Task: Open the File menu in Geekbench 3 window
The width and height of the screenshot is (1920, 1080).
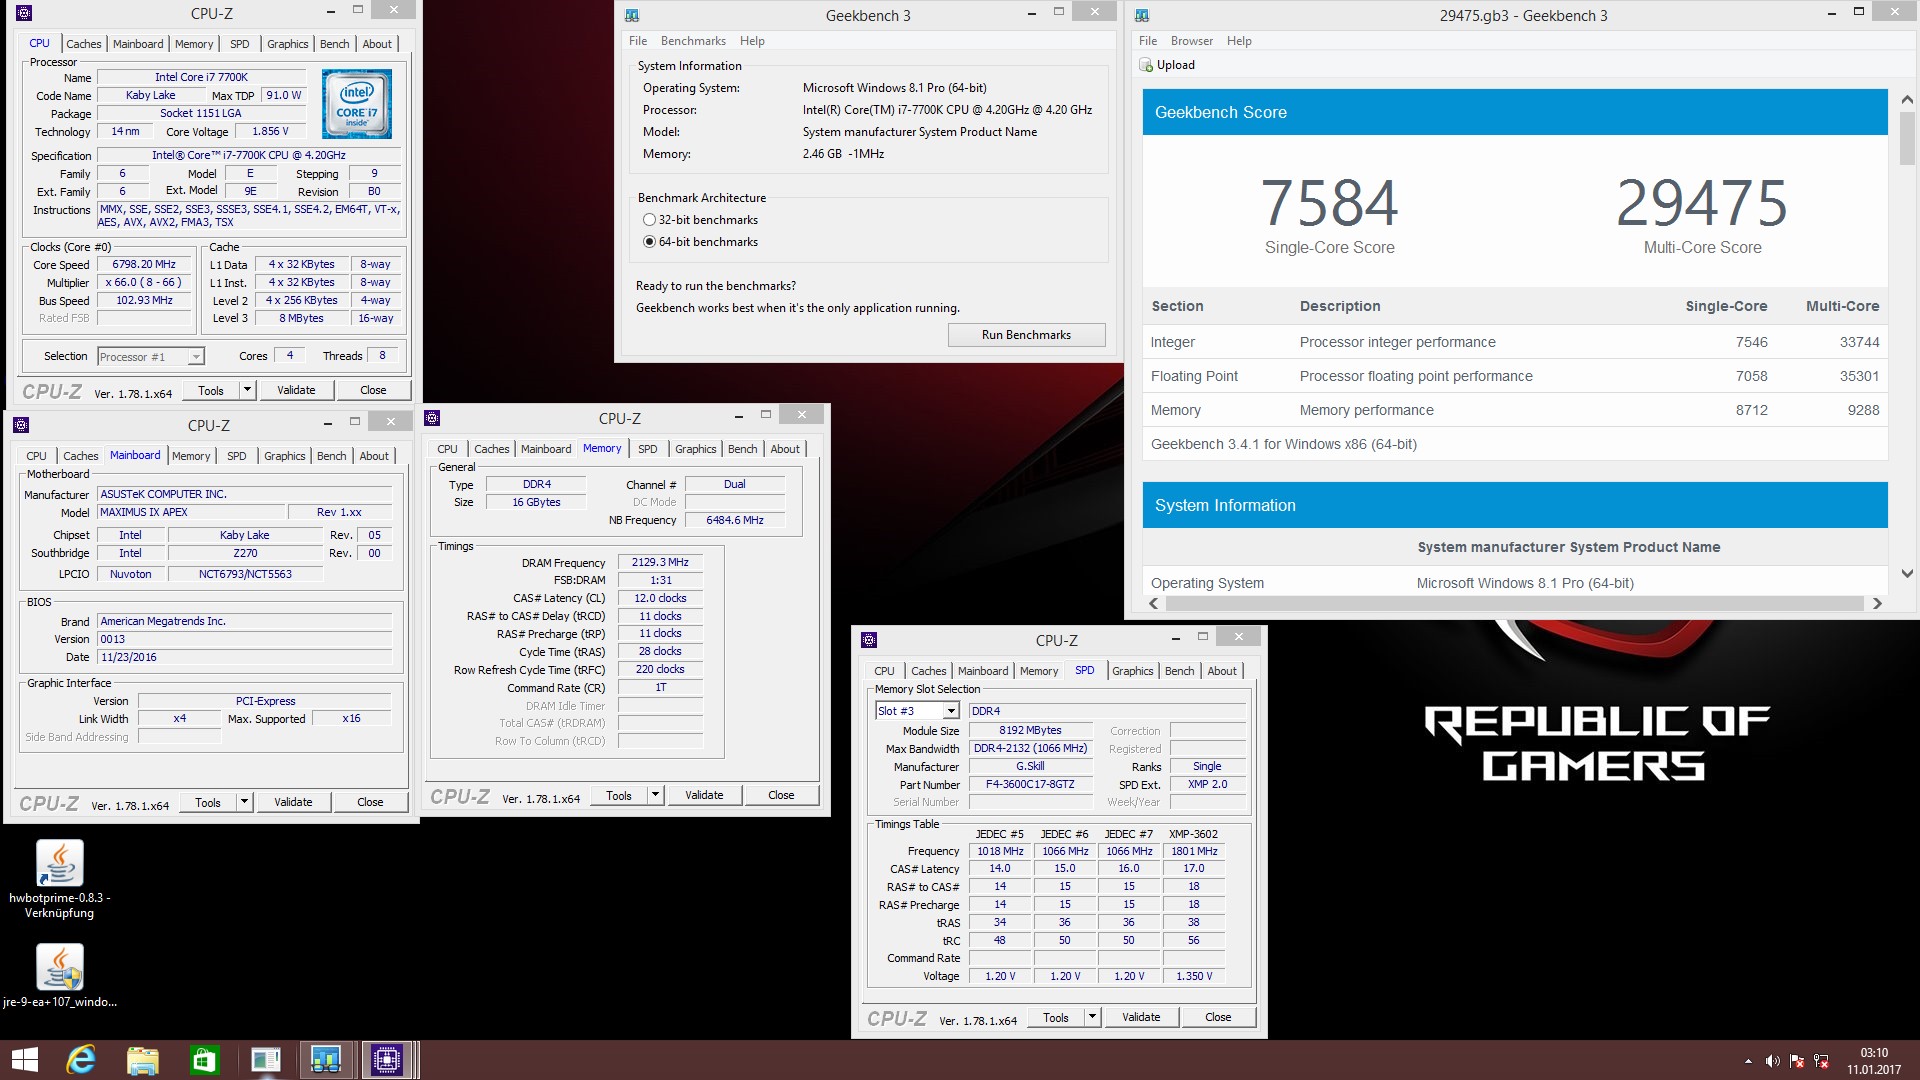Action: [x=638, y=41]
